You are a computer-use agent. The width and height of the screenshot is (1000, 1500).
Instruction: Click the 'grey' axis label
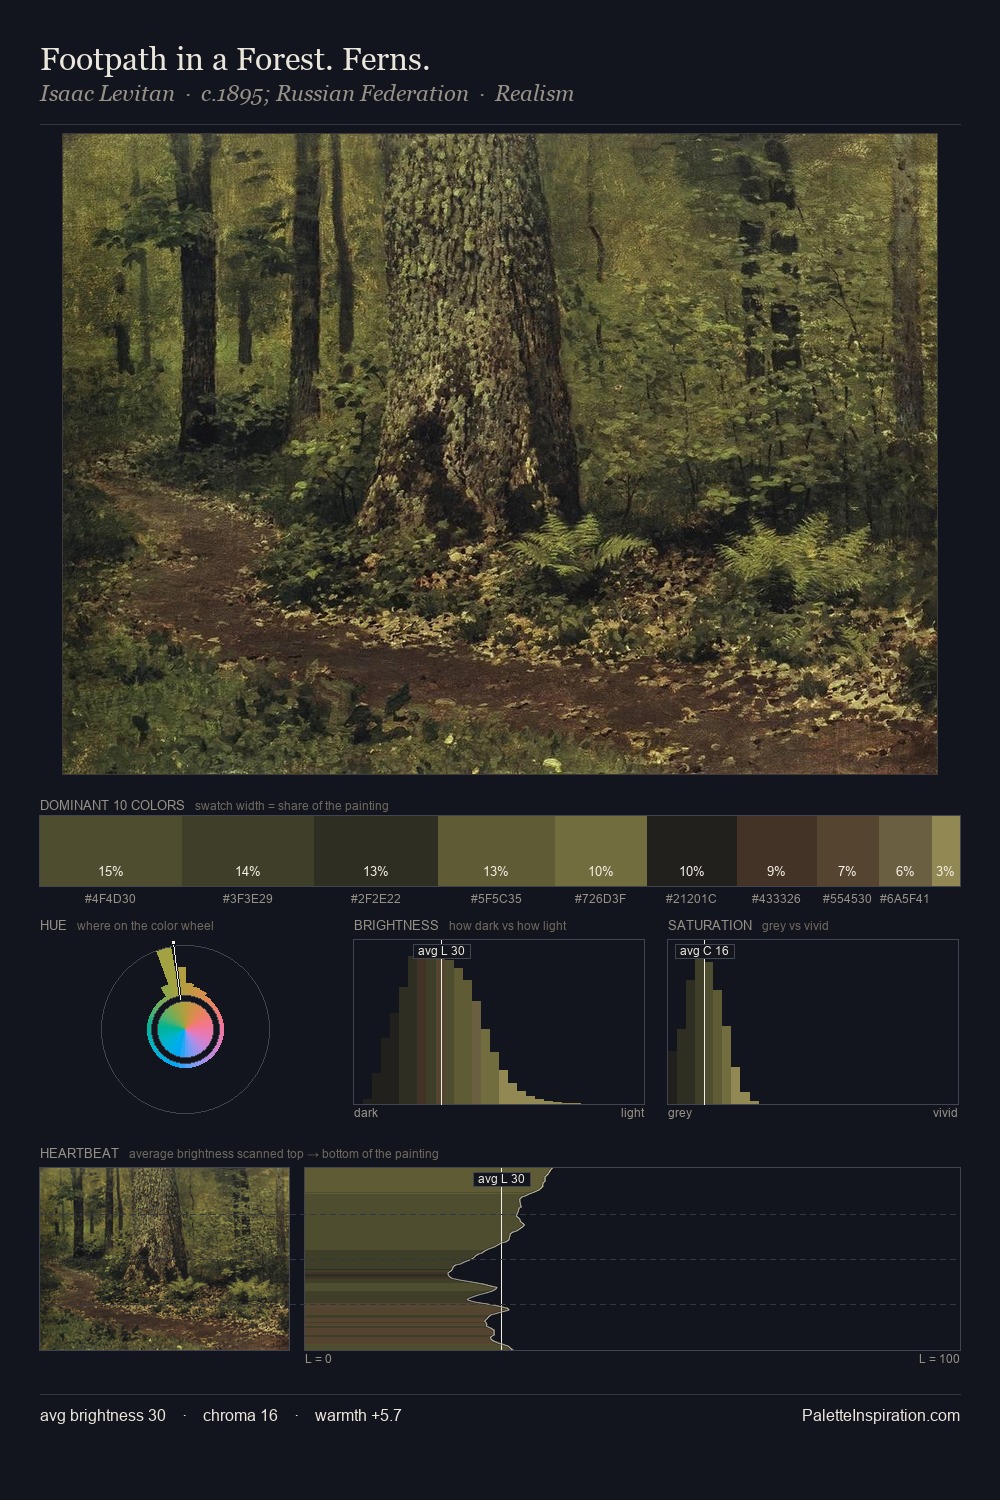click(680, 1113)
